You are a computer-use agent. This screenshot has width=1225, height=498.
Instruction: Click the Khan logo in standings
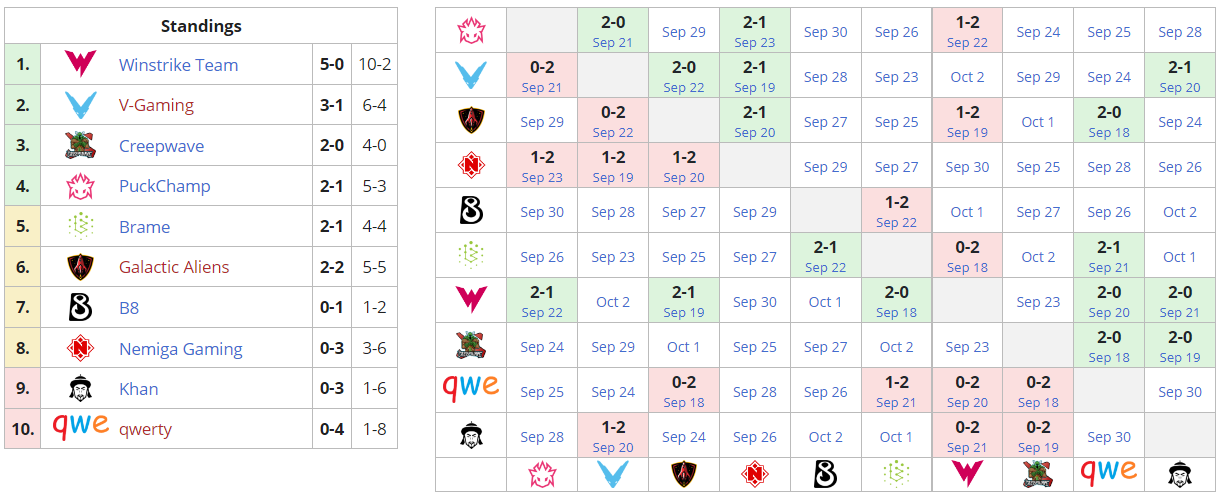coord(80,389)
